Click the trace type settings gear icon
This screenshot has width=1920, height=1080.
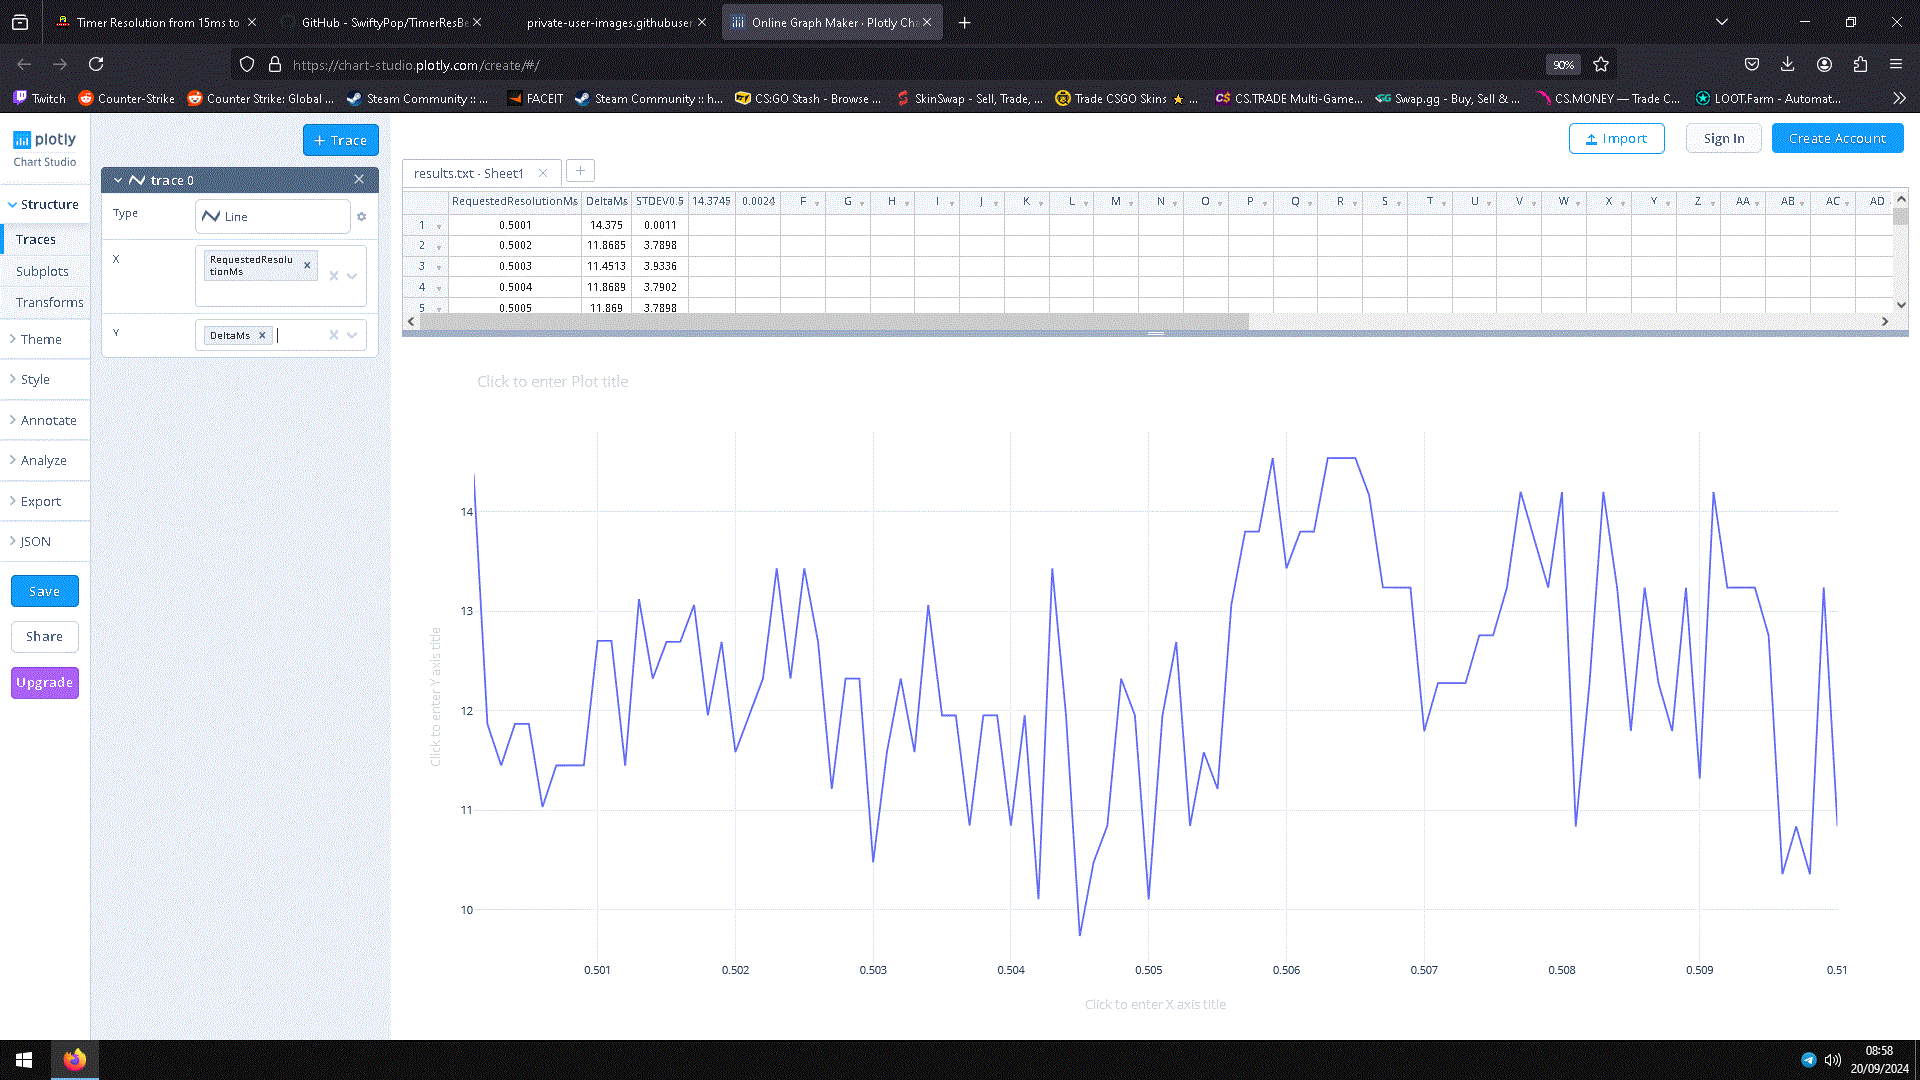(x=362, y=216)
